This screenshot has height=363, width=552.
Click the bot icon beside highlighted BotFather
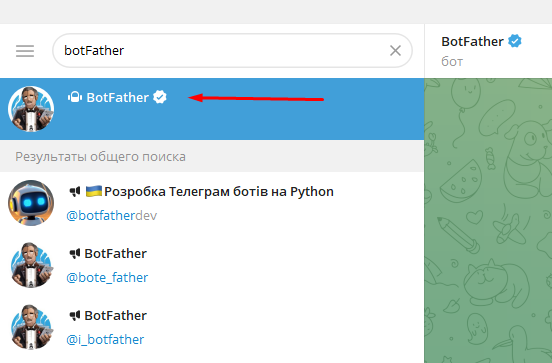pos(75,97)
